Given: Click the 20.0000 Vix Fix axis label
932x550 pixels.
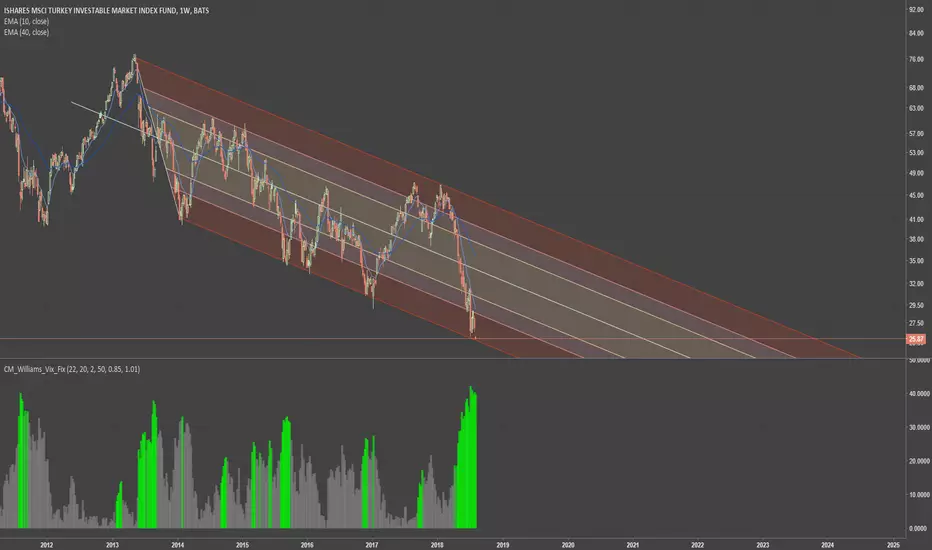Looking at the screenshot, I should tap(918, 461).
